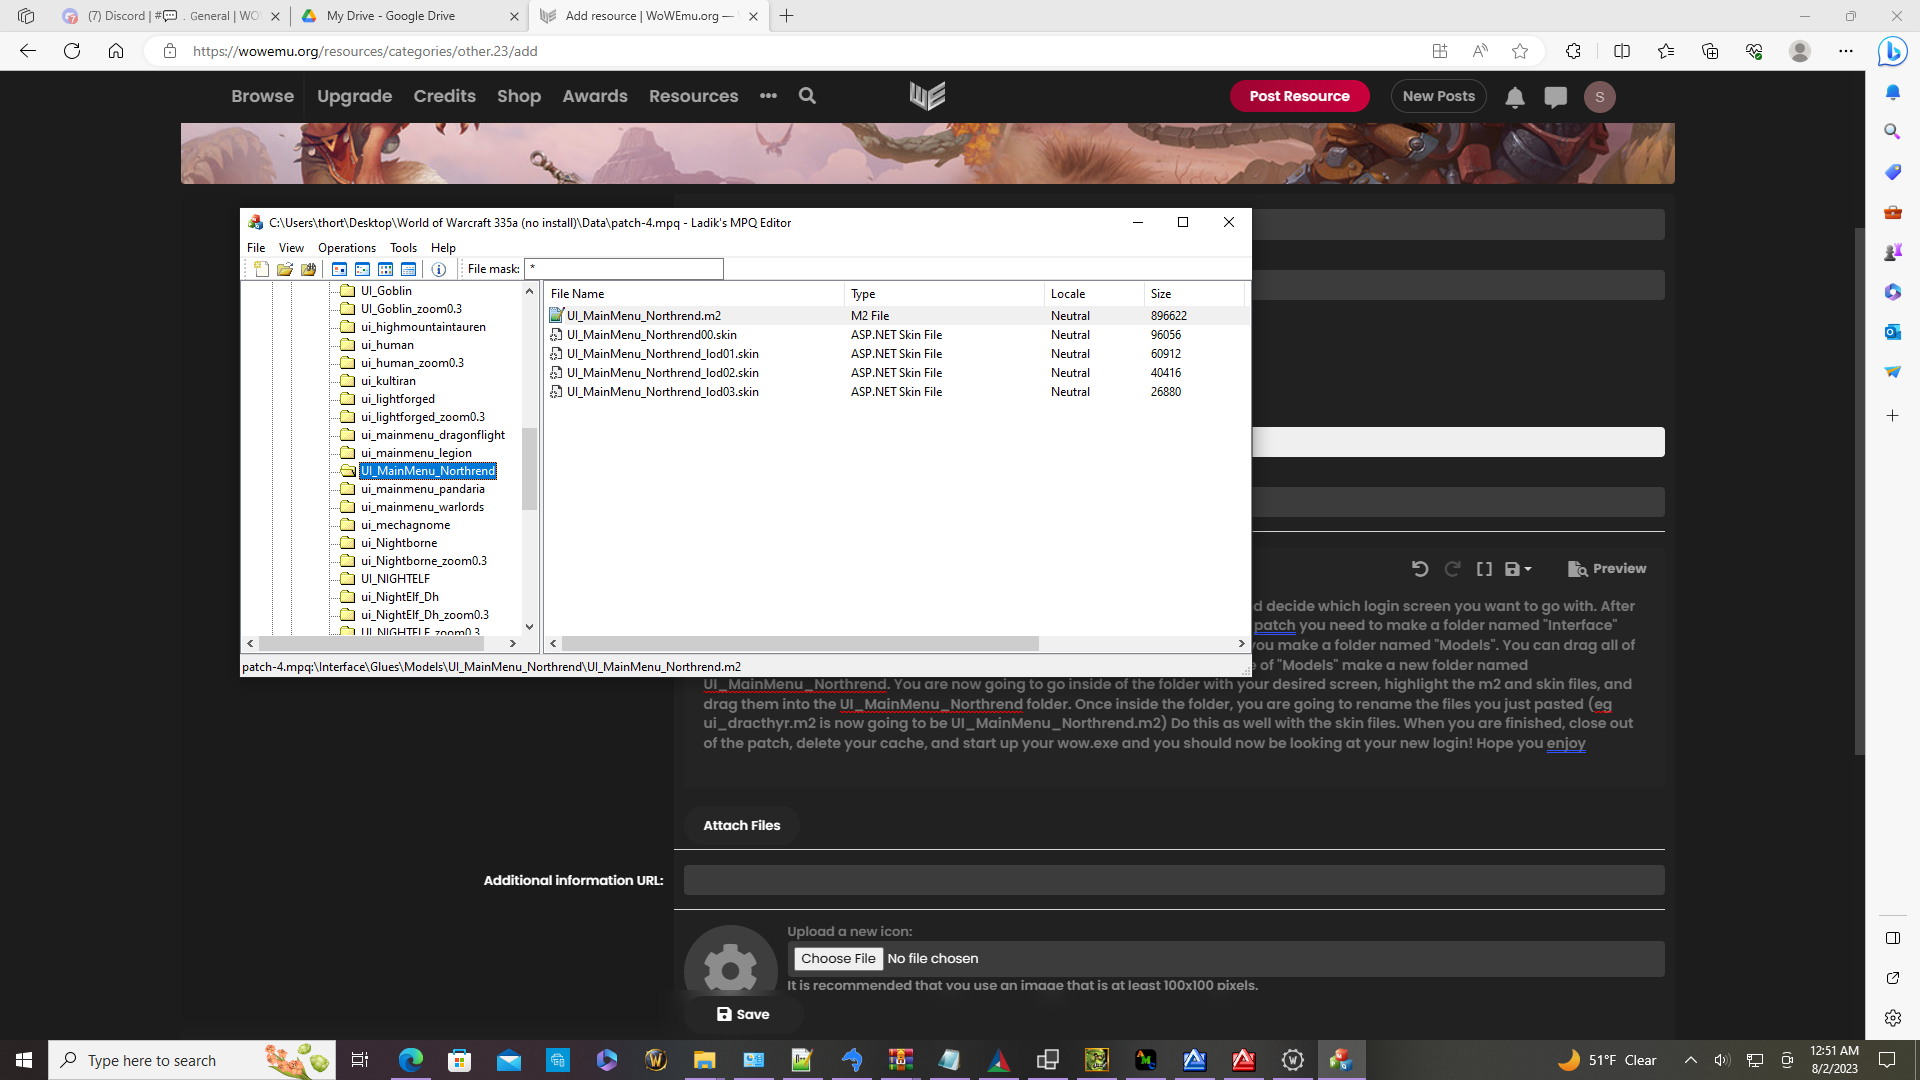Image resolution: width=1920 pixels, height=1080 pixels.
Task: Click the Preview button in editor
Action: click(x=1607, y=569)
